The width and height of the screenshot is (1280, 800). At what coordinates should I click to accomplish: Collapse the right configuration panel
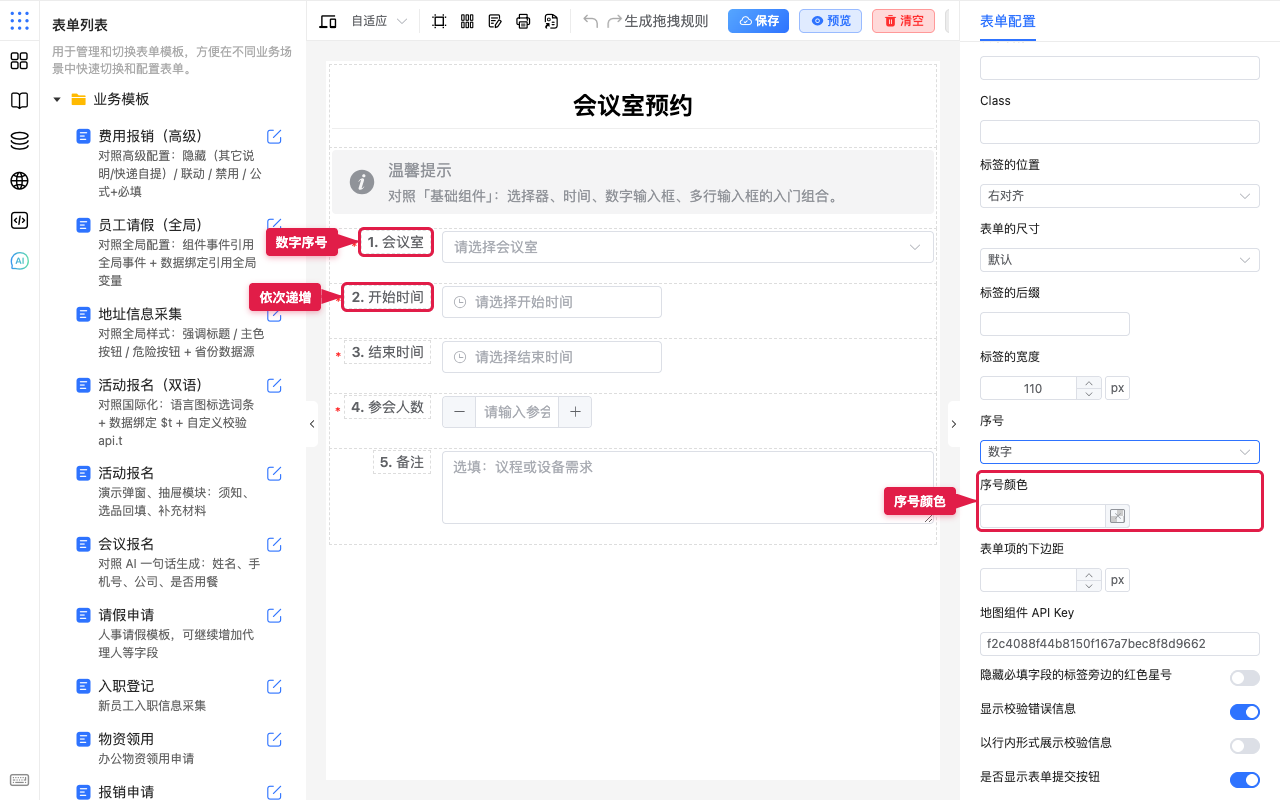953,424
